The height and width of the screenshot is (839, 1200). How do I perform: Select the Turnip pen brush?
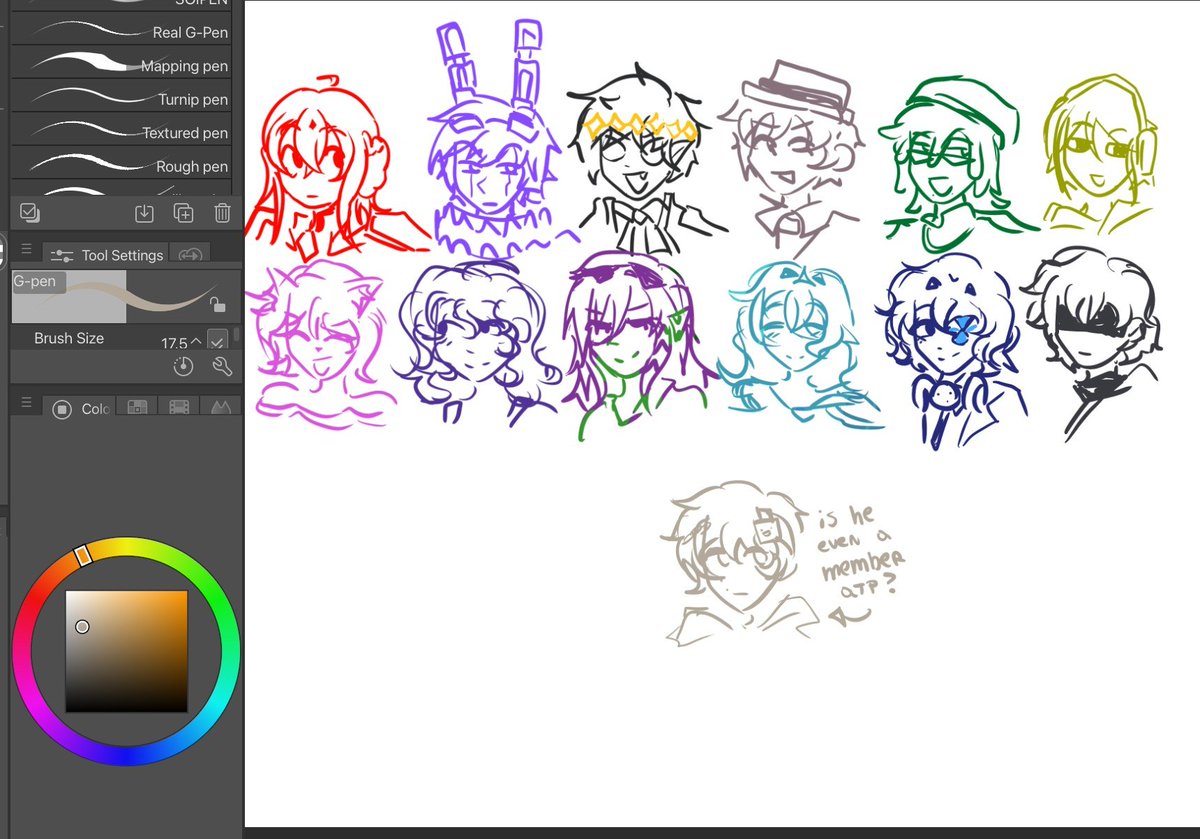click(x=121, y=99)
